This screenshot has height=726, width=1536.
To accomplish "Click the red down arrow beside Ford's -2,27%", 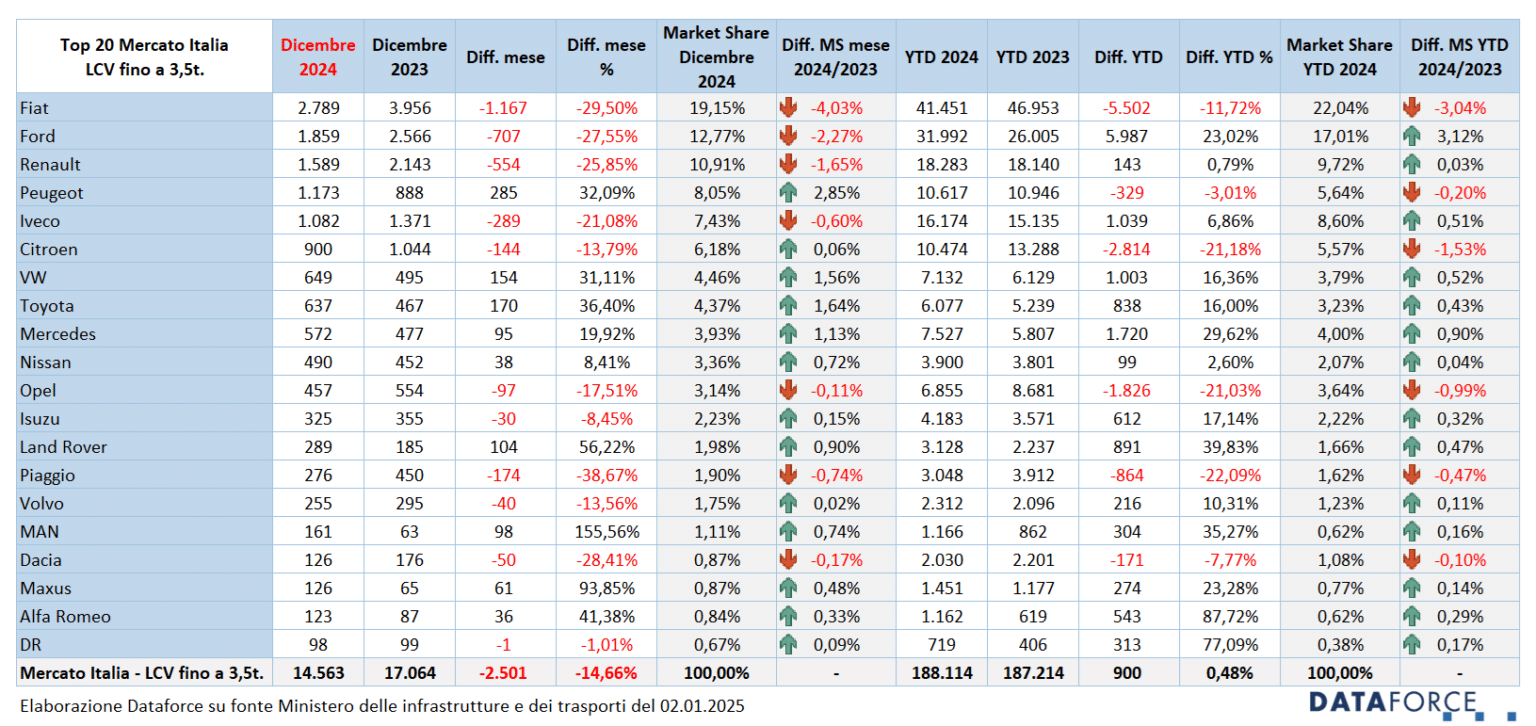I will click(788, 136).
